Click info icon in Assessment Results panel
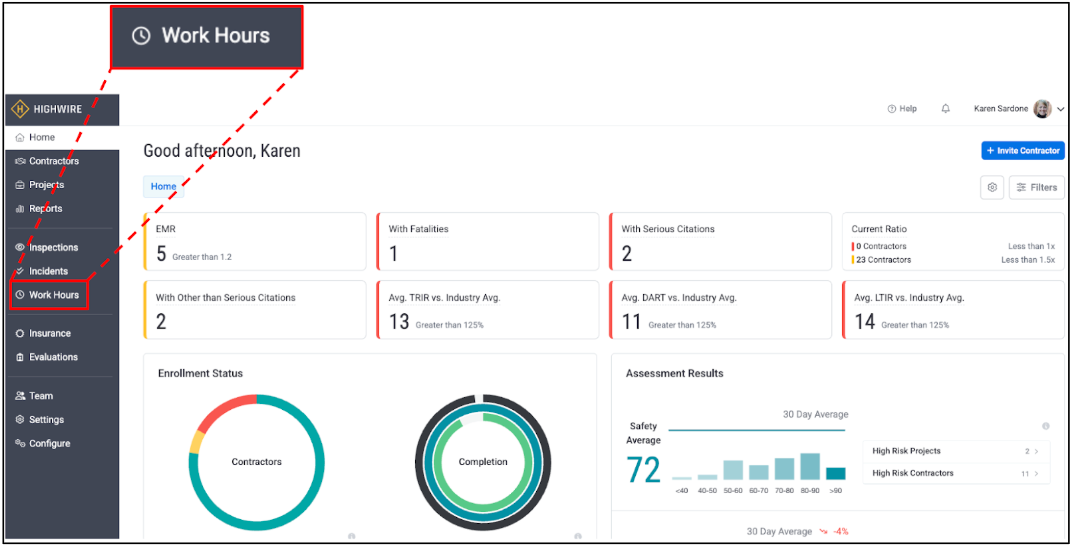 click(x=1045, y=426)
